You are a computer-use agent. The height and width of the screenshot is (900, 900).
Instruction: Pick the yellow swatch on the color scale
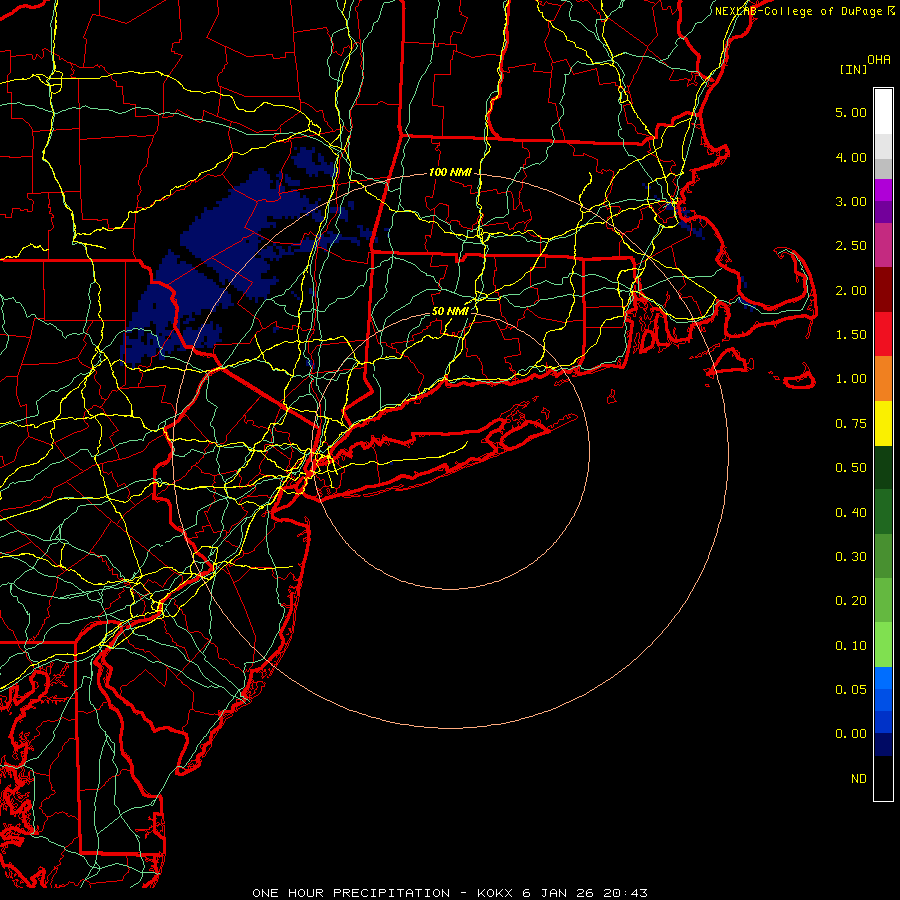click(883, 423)
